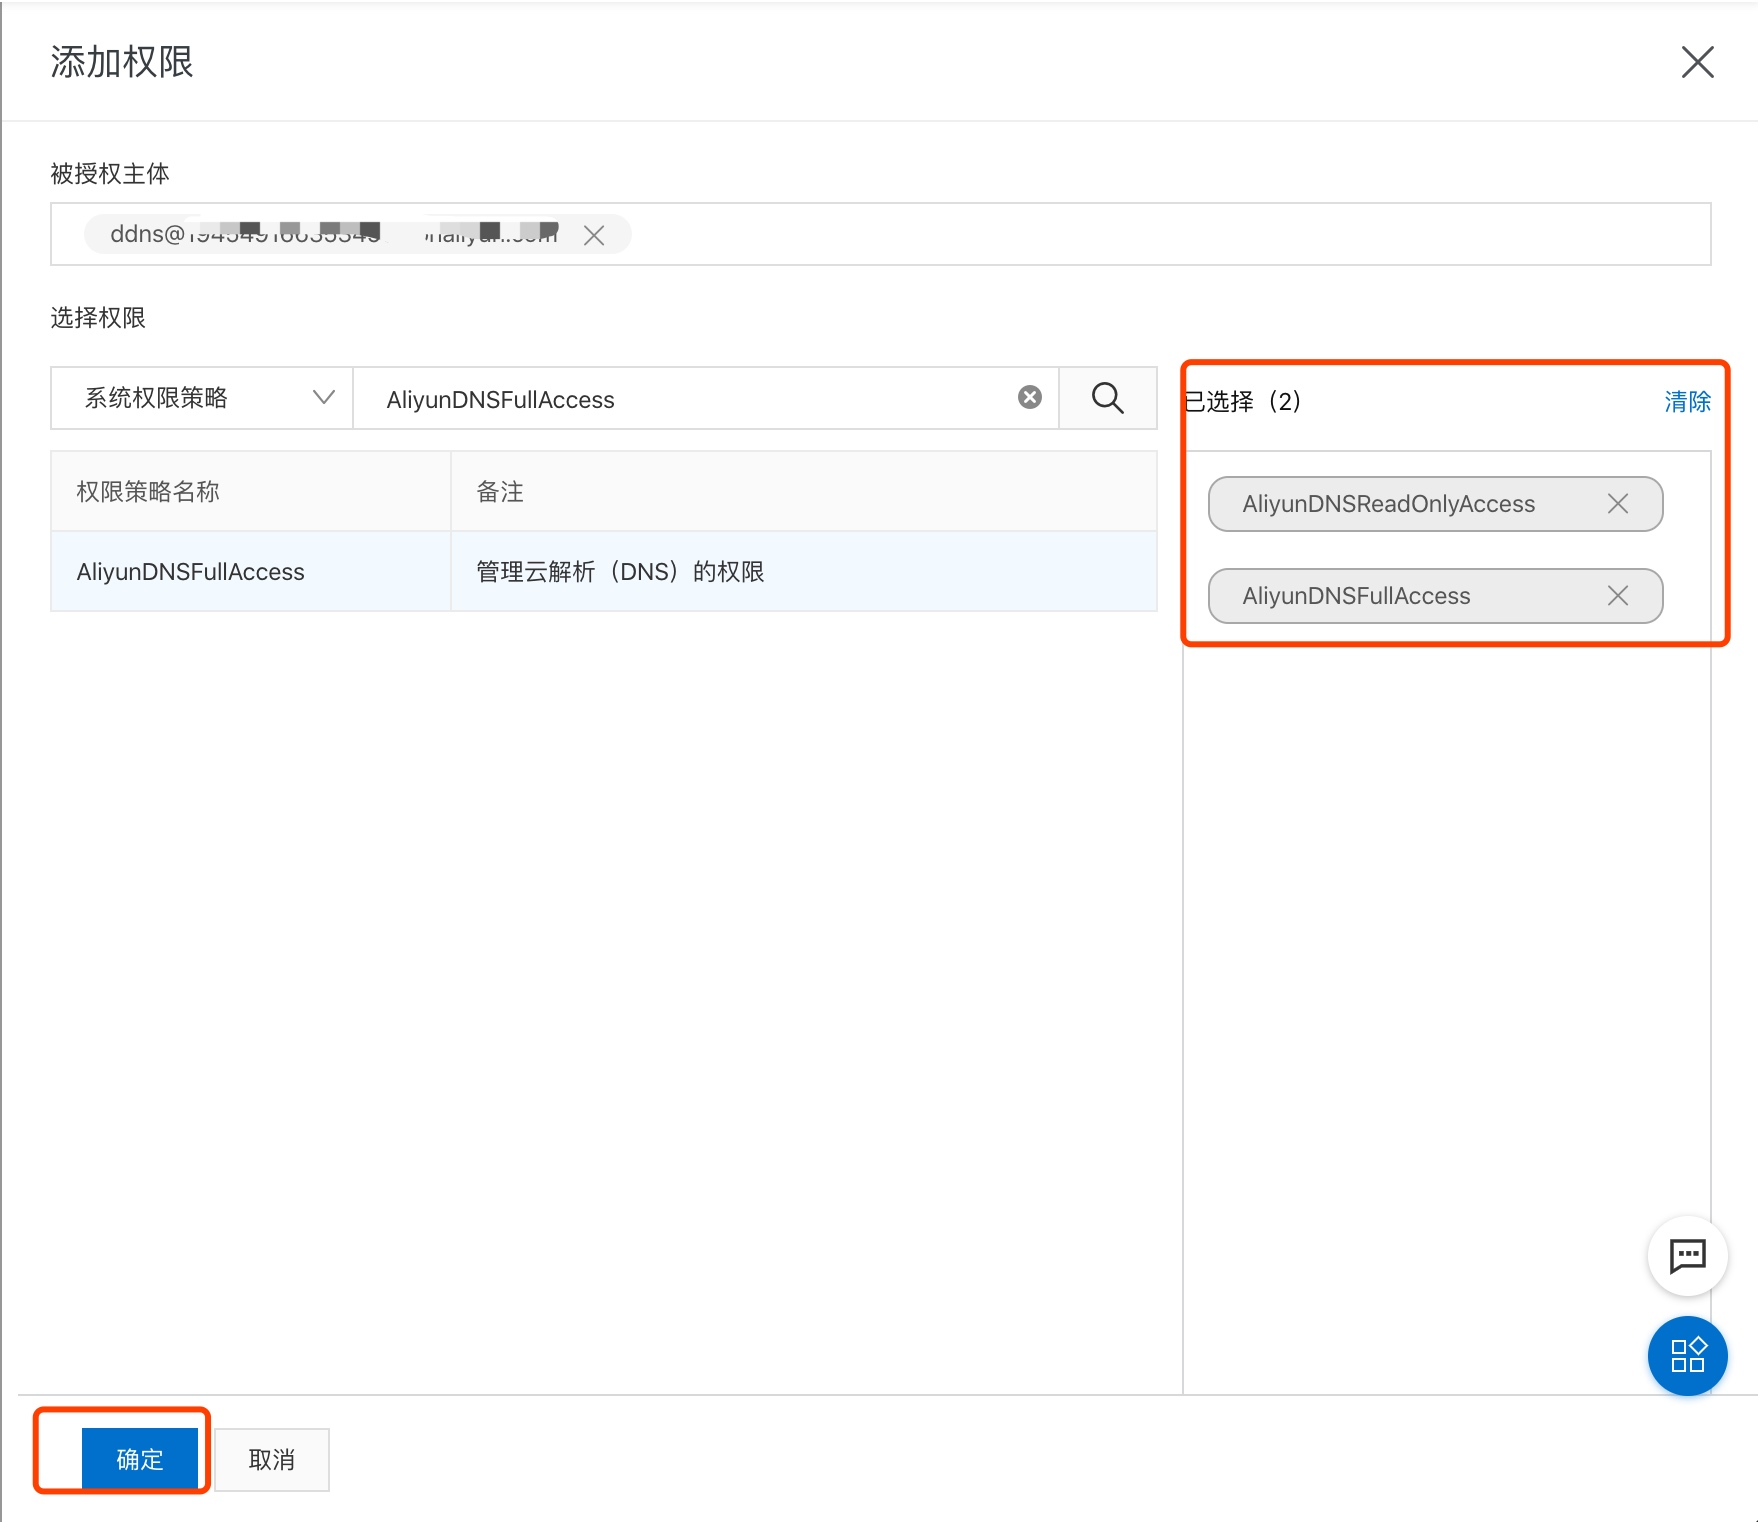Select the AliyunDNSFullAccess policy row

pyautogui.click(x=604, y=571)
